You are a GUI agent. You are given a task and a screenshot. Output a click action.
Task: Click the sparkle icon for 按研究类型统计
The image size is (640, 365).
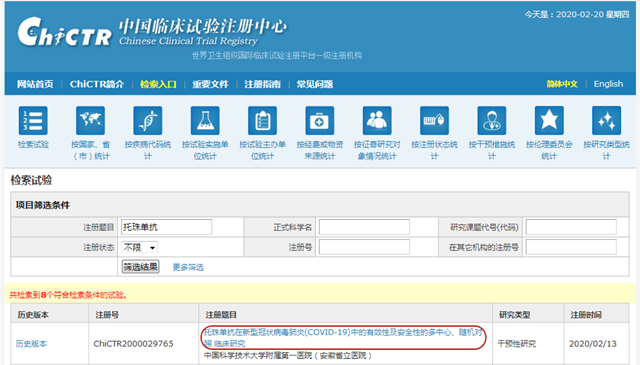(x=607, y=120)
